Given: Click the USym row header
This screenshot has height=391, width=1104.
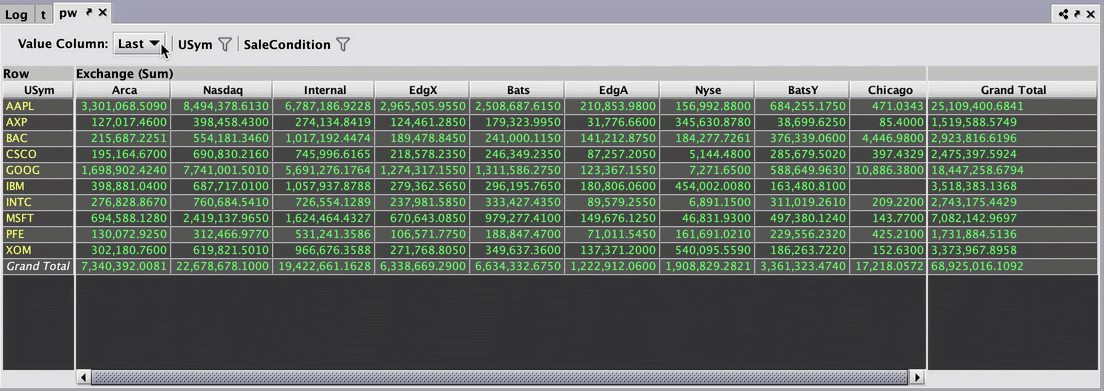Looking at the screenshot, I should point(38,89).
